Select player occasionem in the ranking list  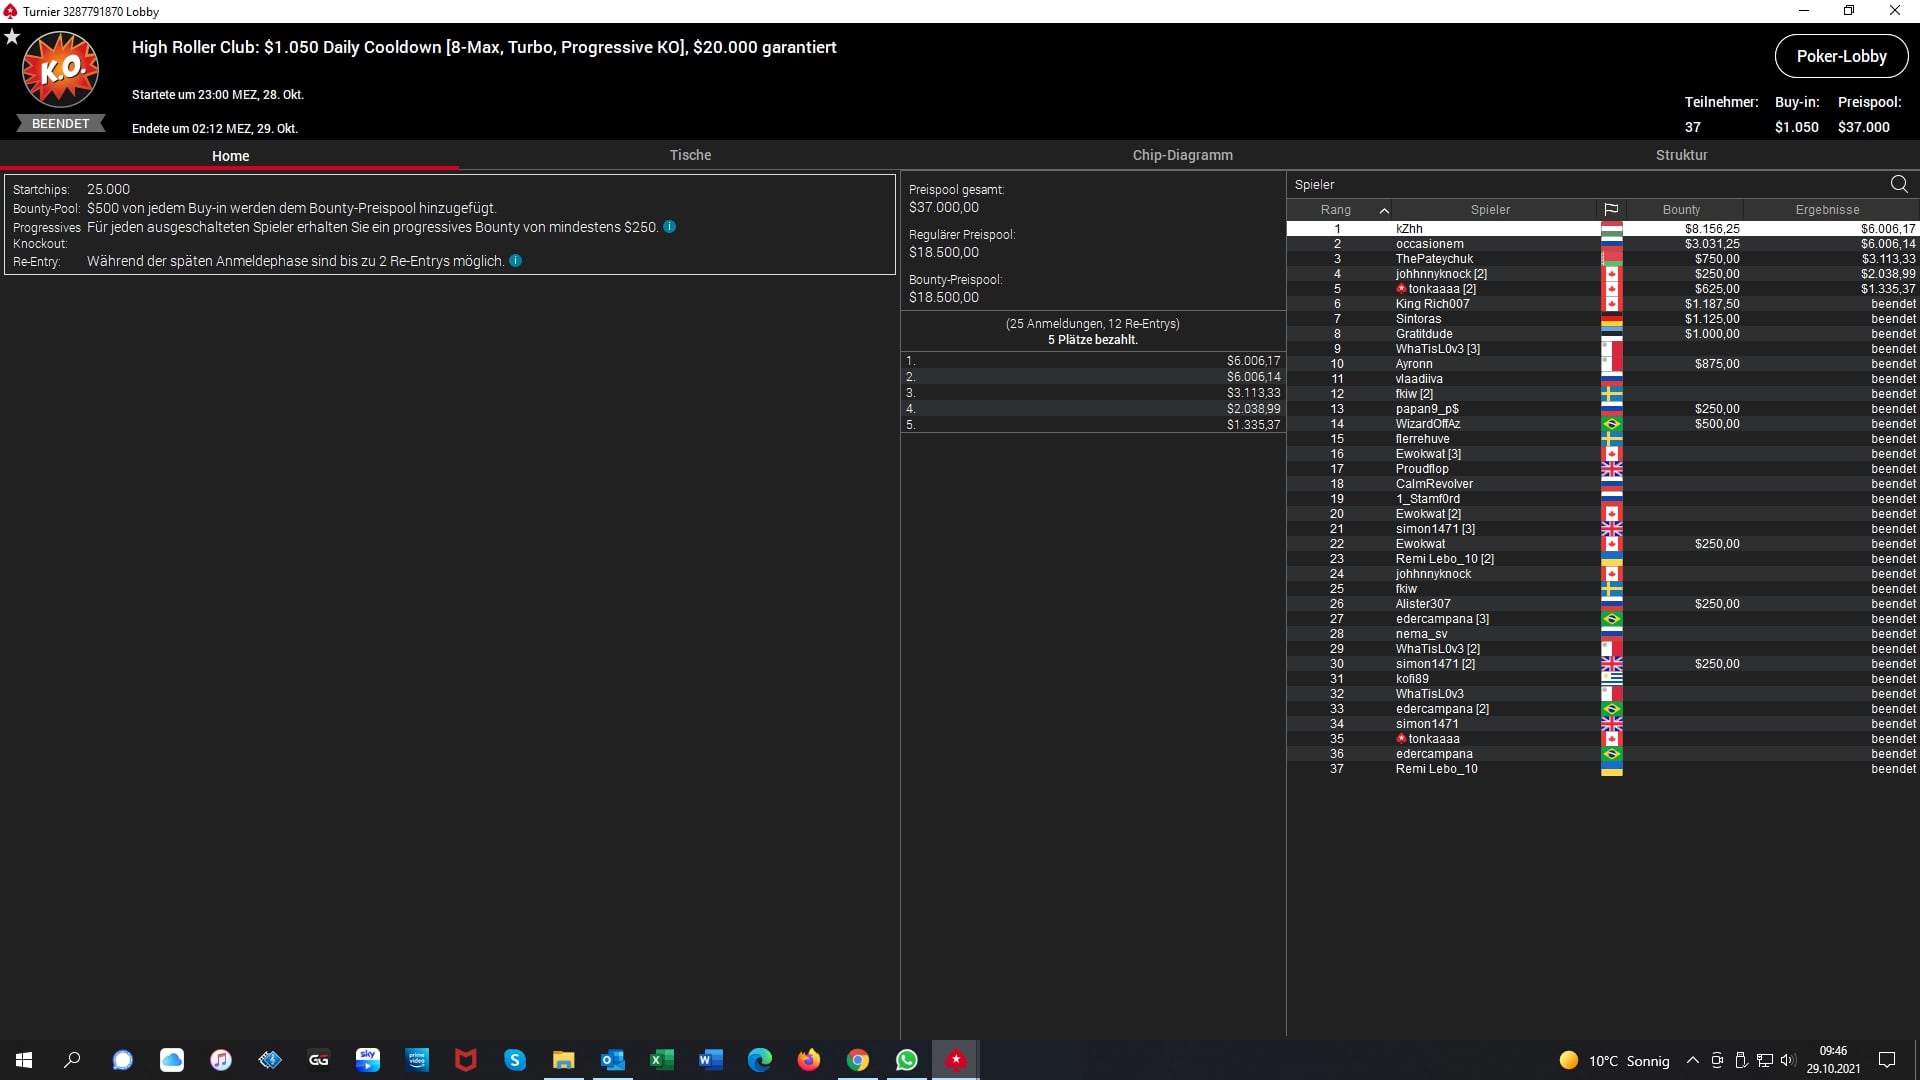click(x=1429, y=244)
